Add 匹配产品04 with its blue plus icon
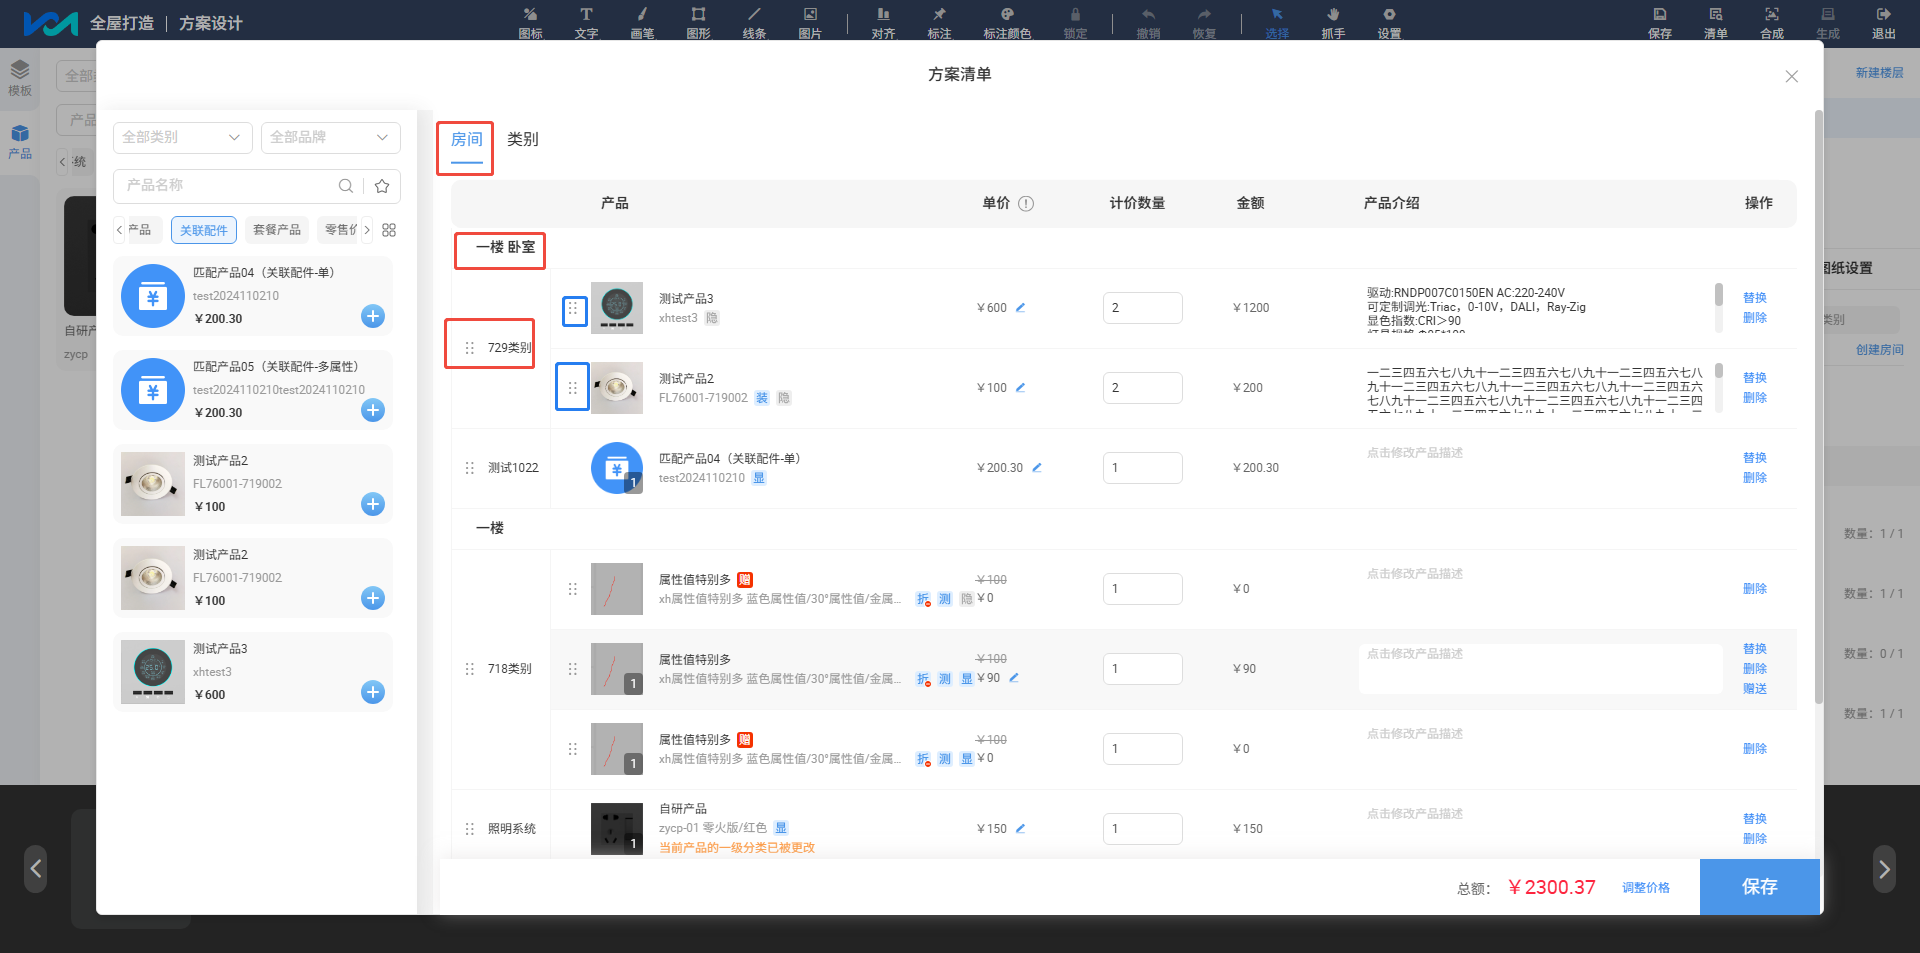Image resolution: width=1920 pixels, height=953 pixels. [373, 316]
